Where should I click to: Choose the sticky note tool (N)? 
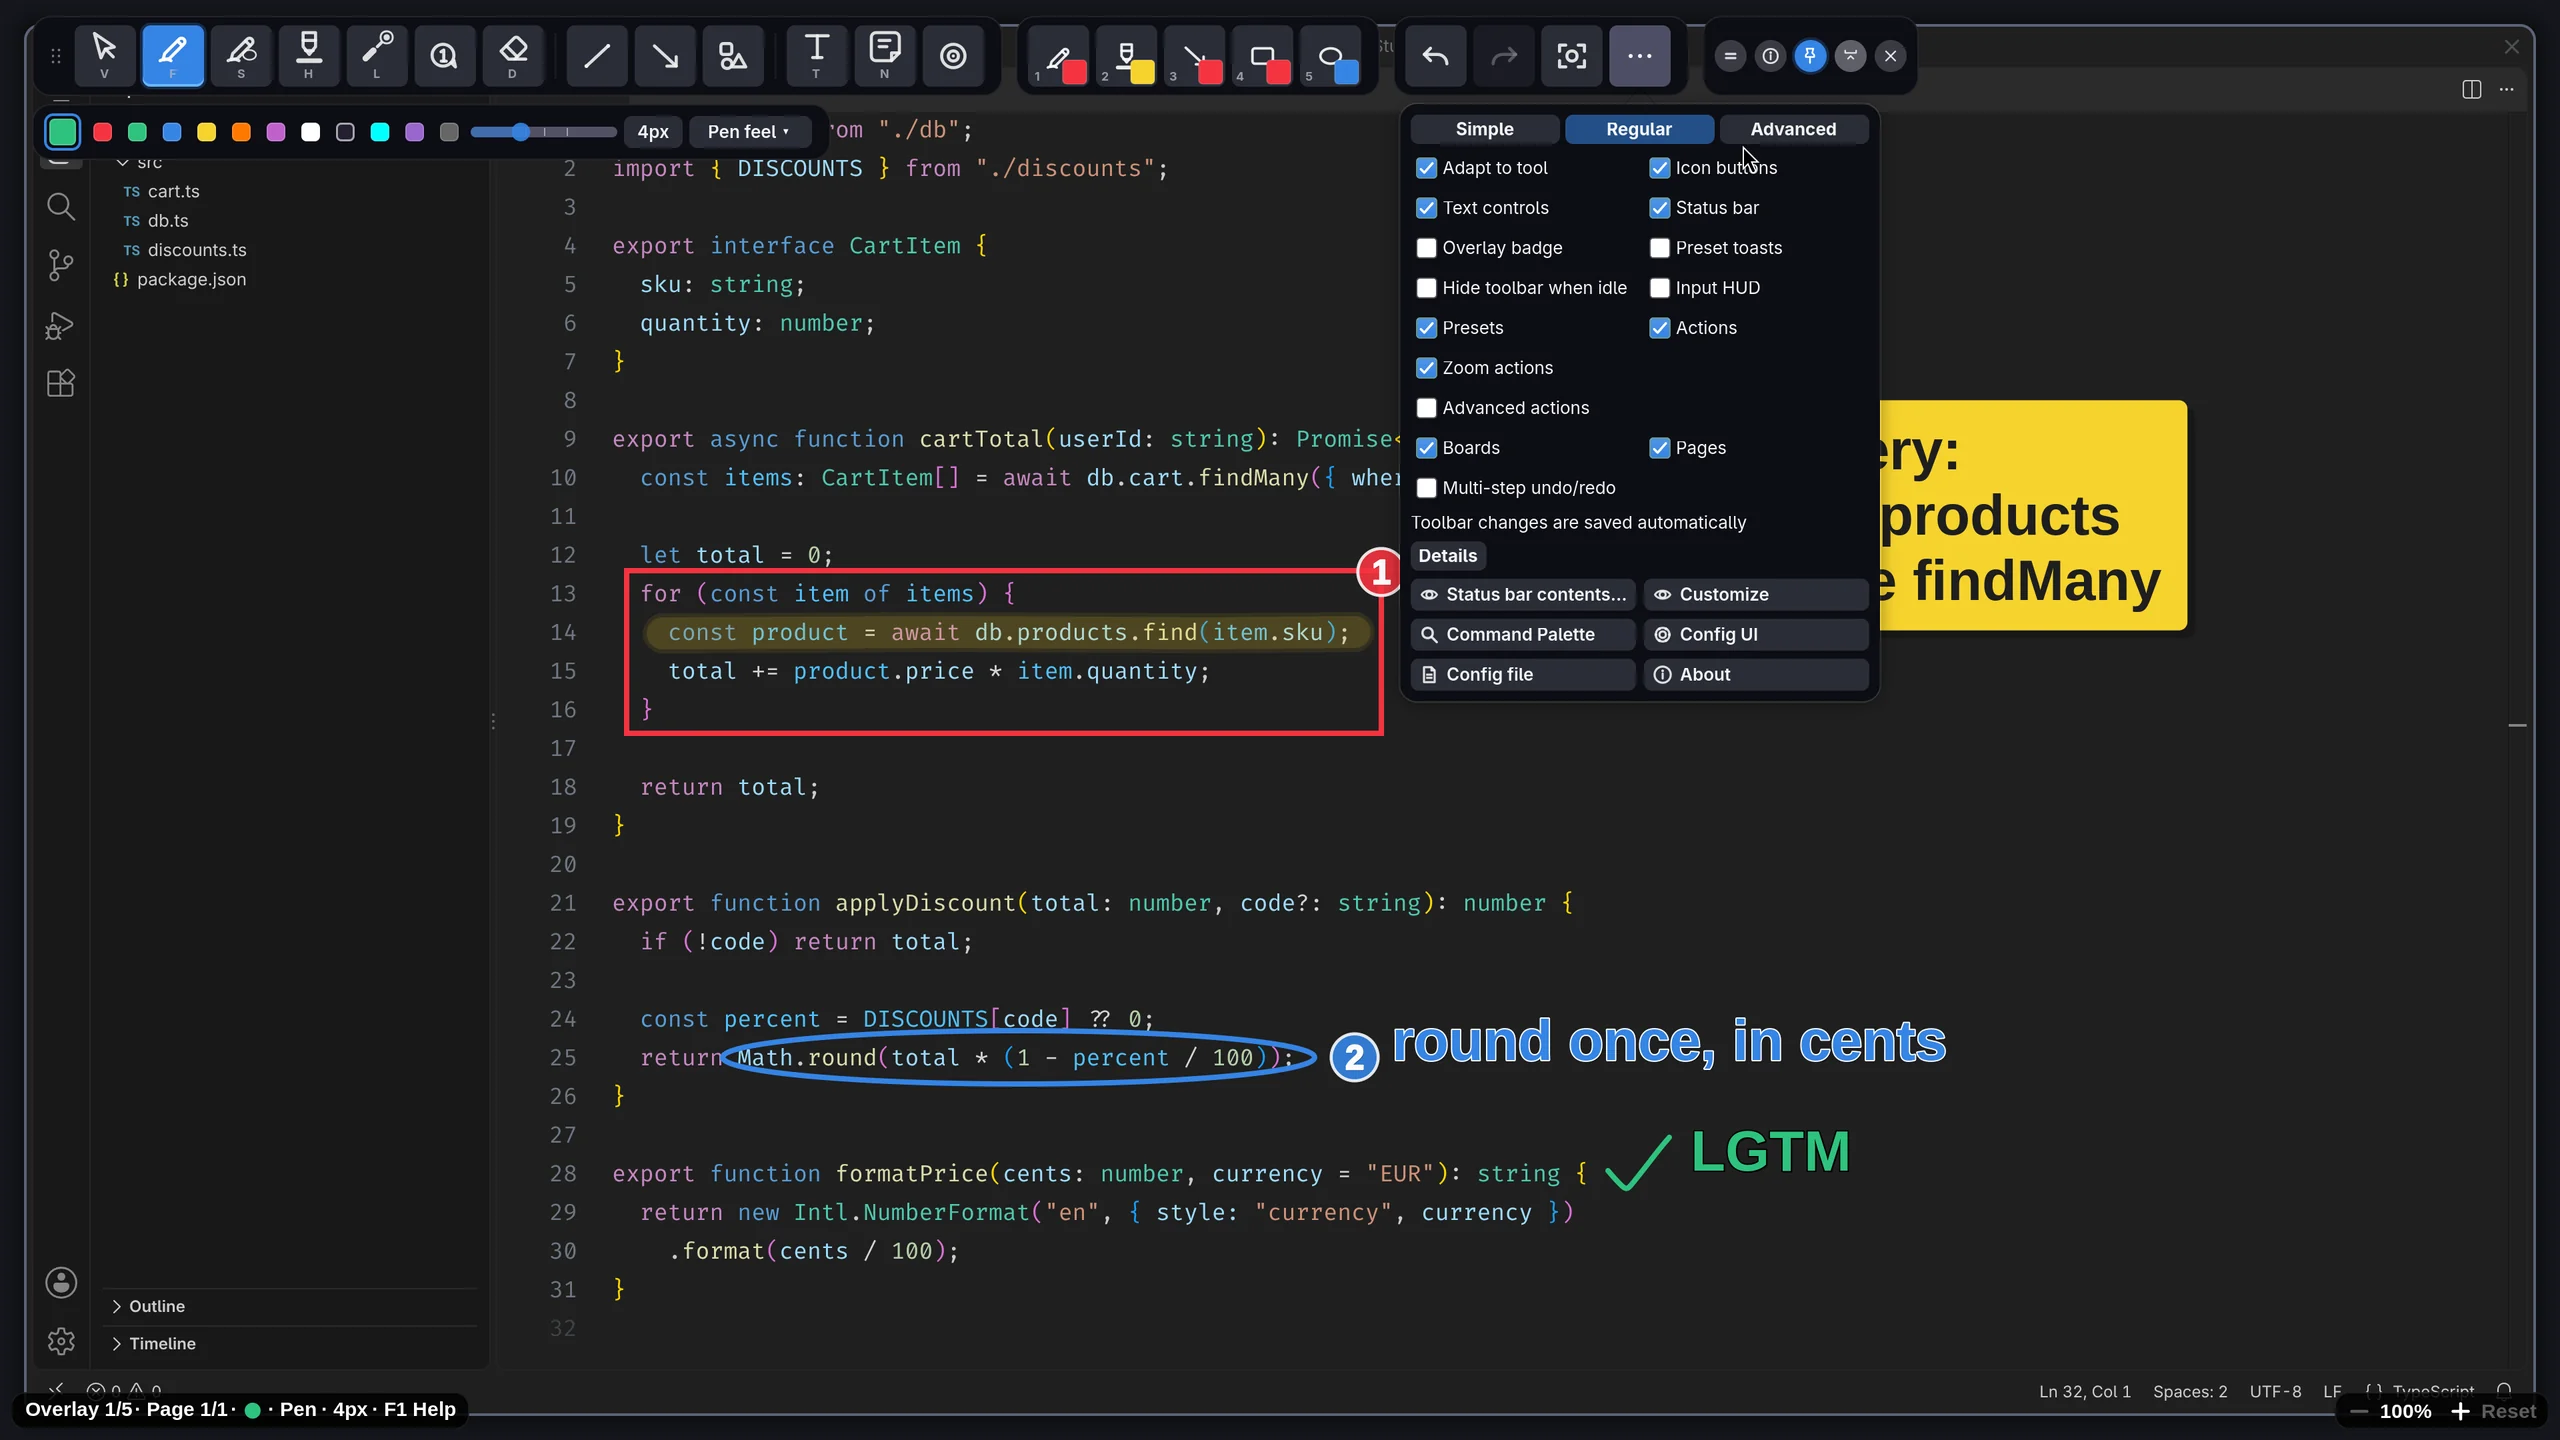[885, 55]
